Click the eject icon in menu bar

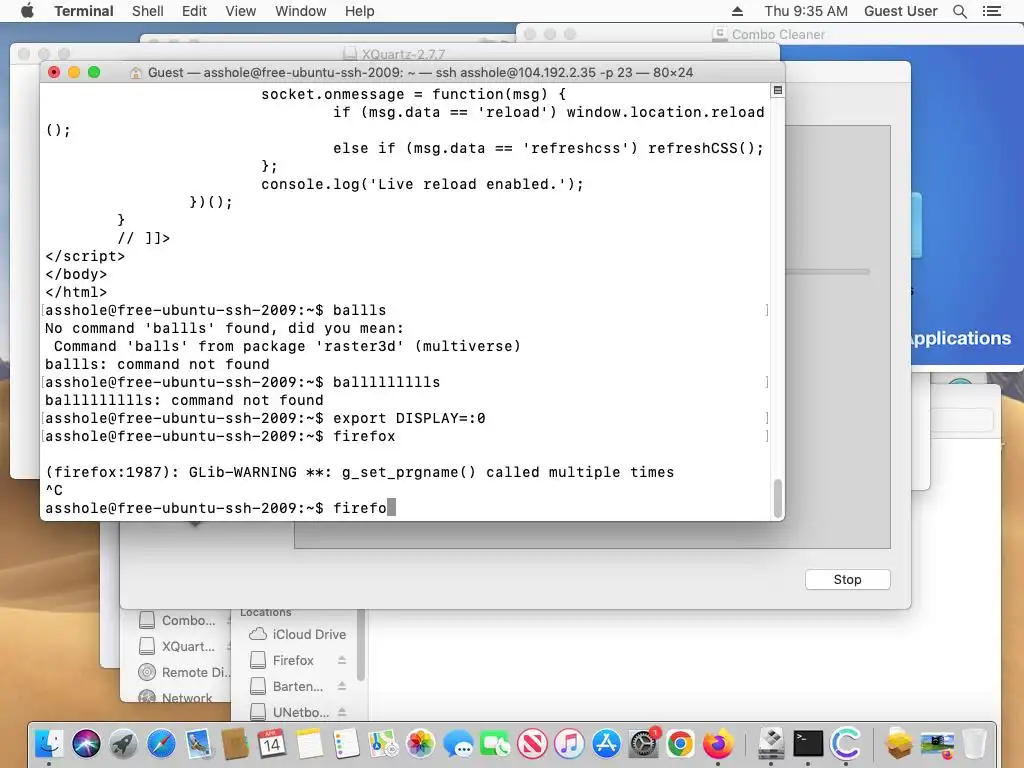coord(737,11)
